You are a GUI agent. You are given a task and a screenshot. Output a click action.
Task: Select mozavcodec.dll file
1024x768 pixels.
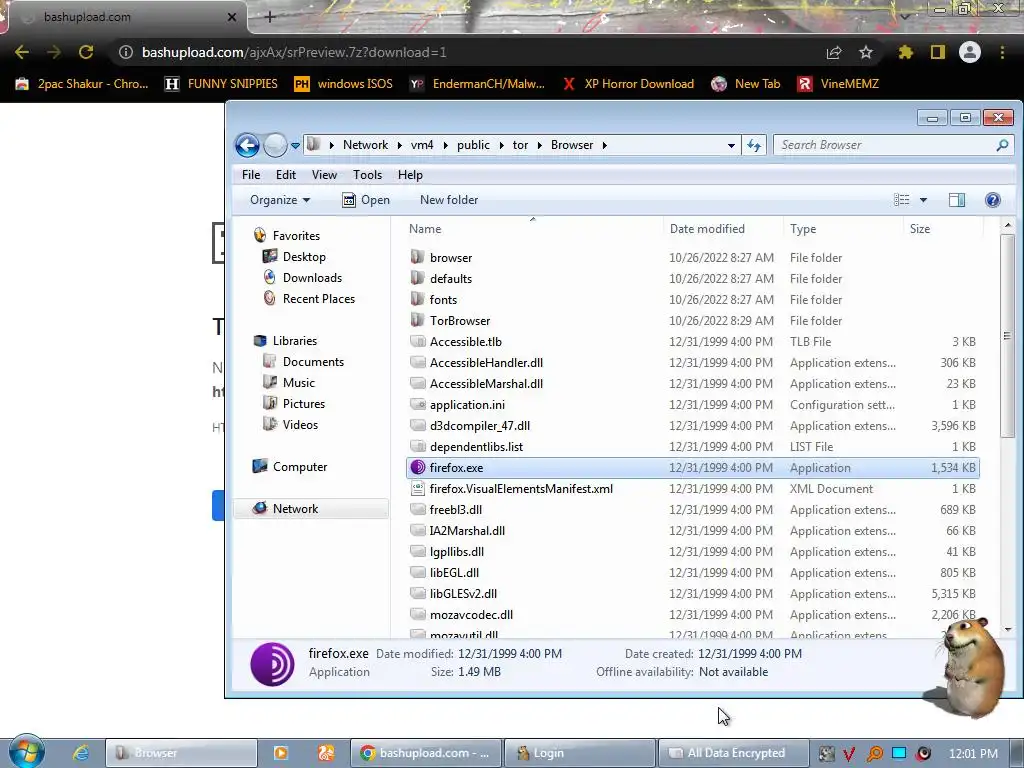pos(471,615)
